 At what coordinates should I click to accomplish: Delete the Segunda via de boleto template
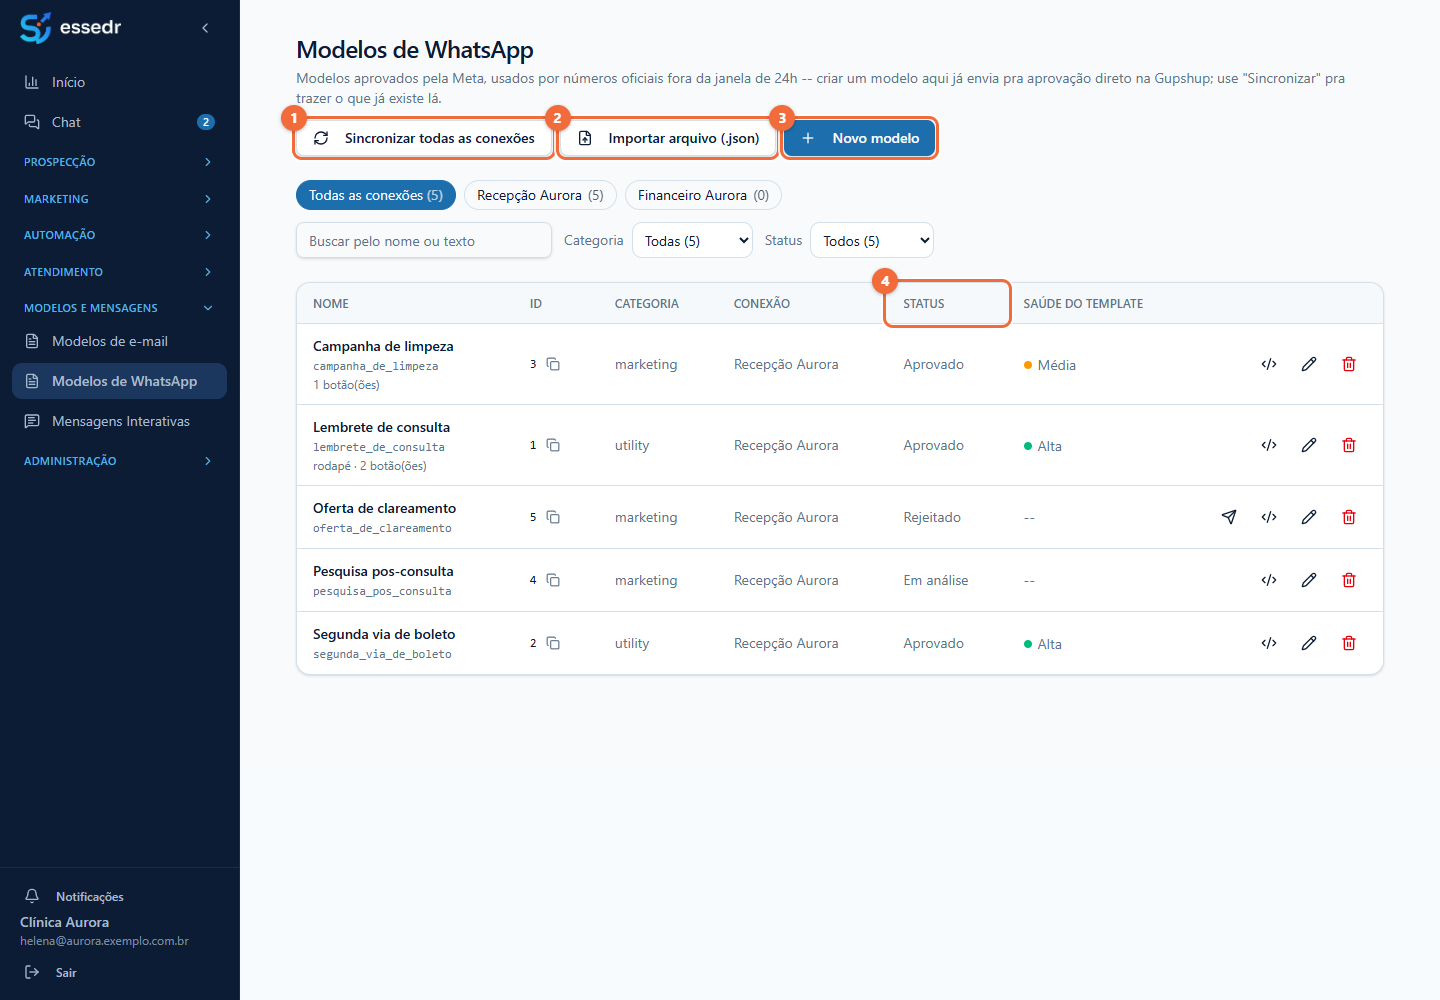[1349, 643]
